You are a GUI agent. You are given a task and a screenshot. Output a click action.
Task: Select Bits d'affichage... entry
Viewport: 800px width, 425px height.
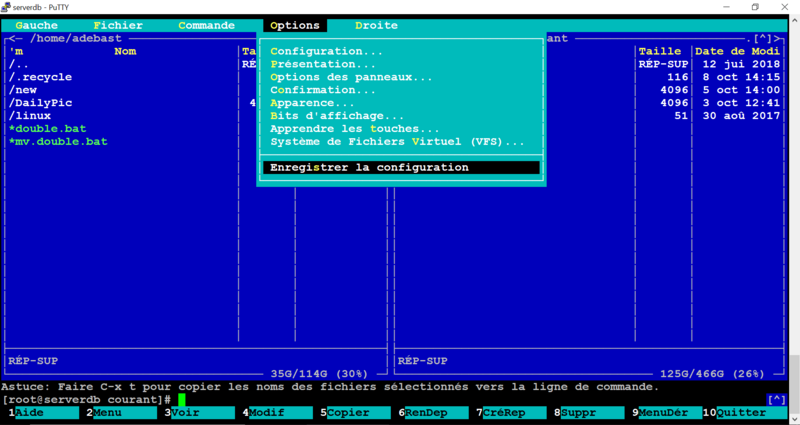[x=337, y=116]
